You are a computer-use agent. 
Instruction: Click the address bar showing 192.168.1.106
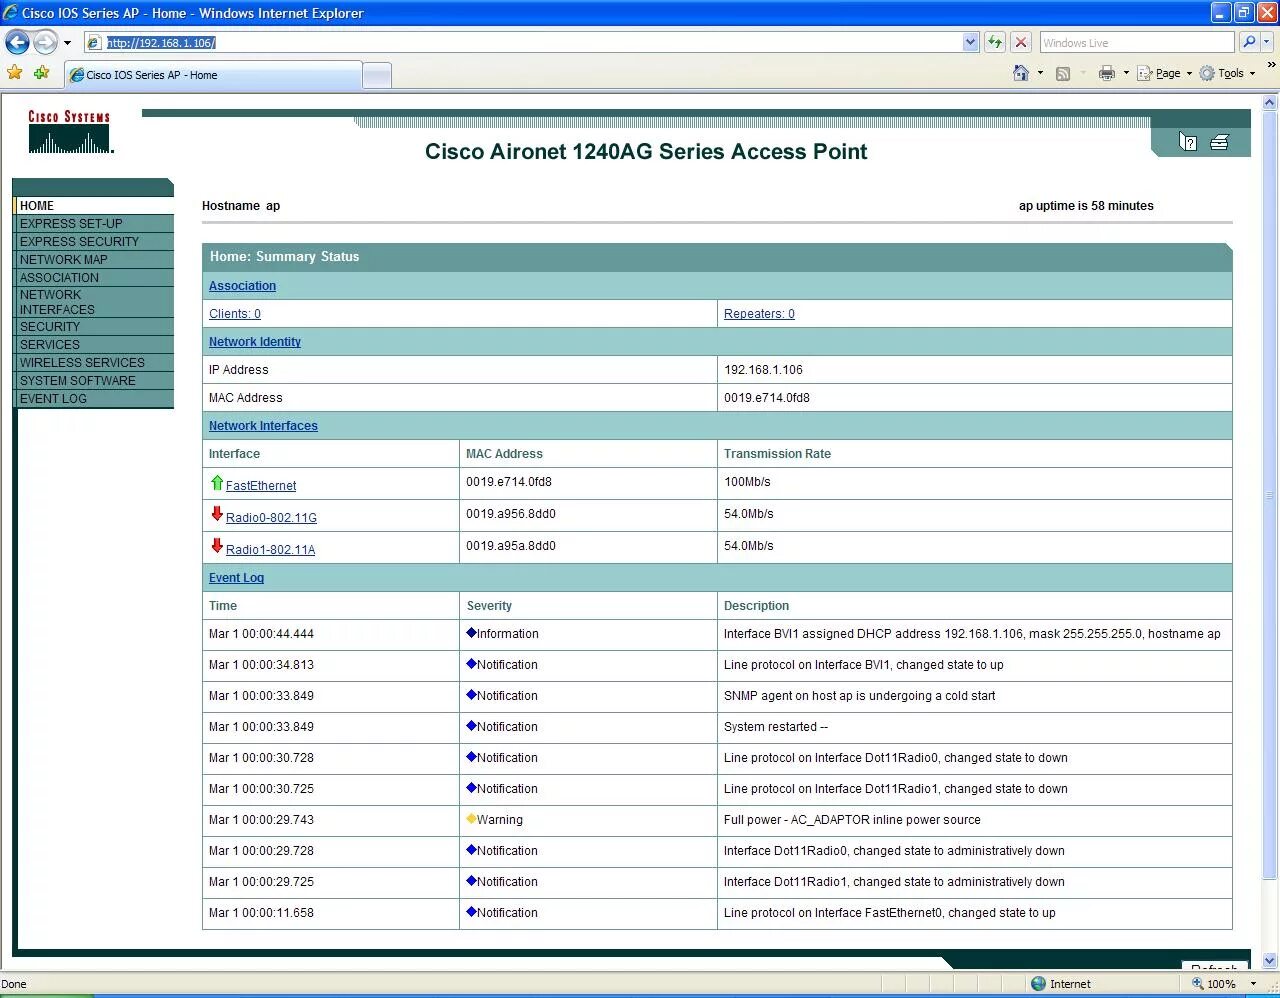pos(522,42)
